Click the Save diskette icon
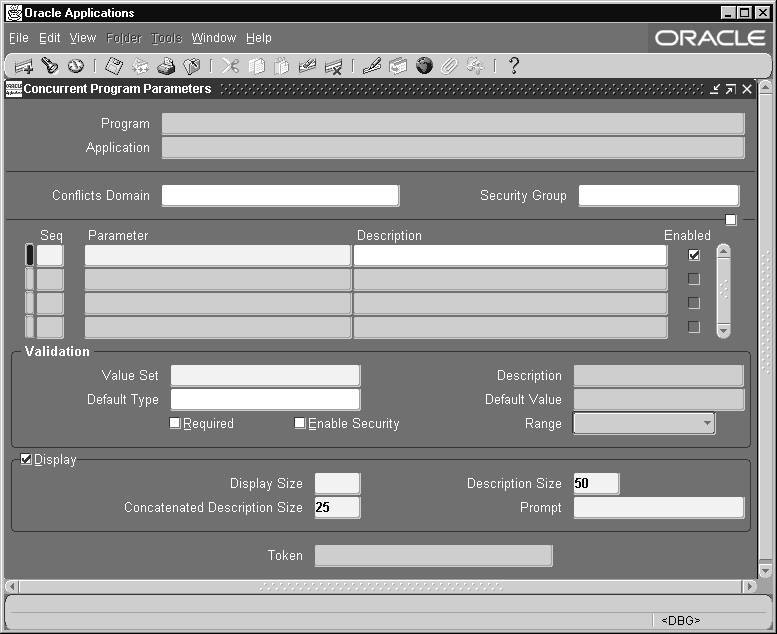Viewport: 777px width, 634px height. point(113,66)
